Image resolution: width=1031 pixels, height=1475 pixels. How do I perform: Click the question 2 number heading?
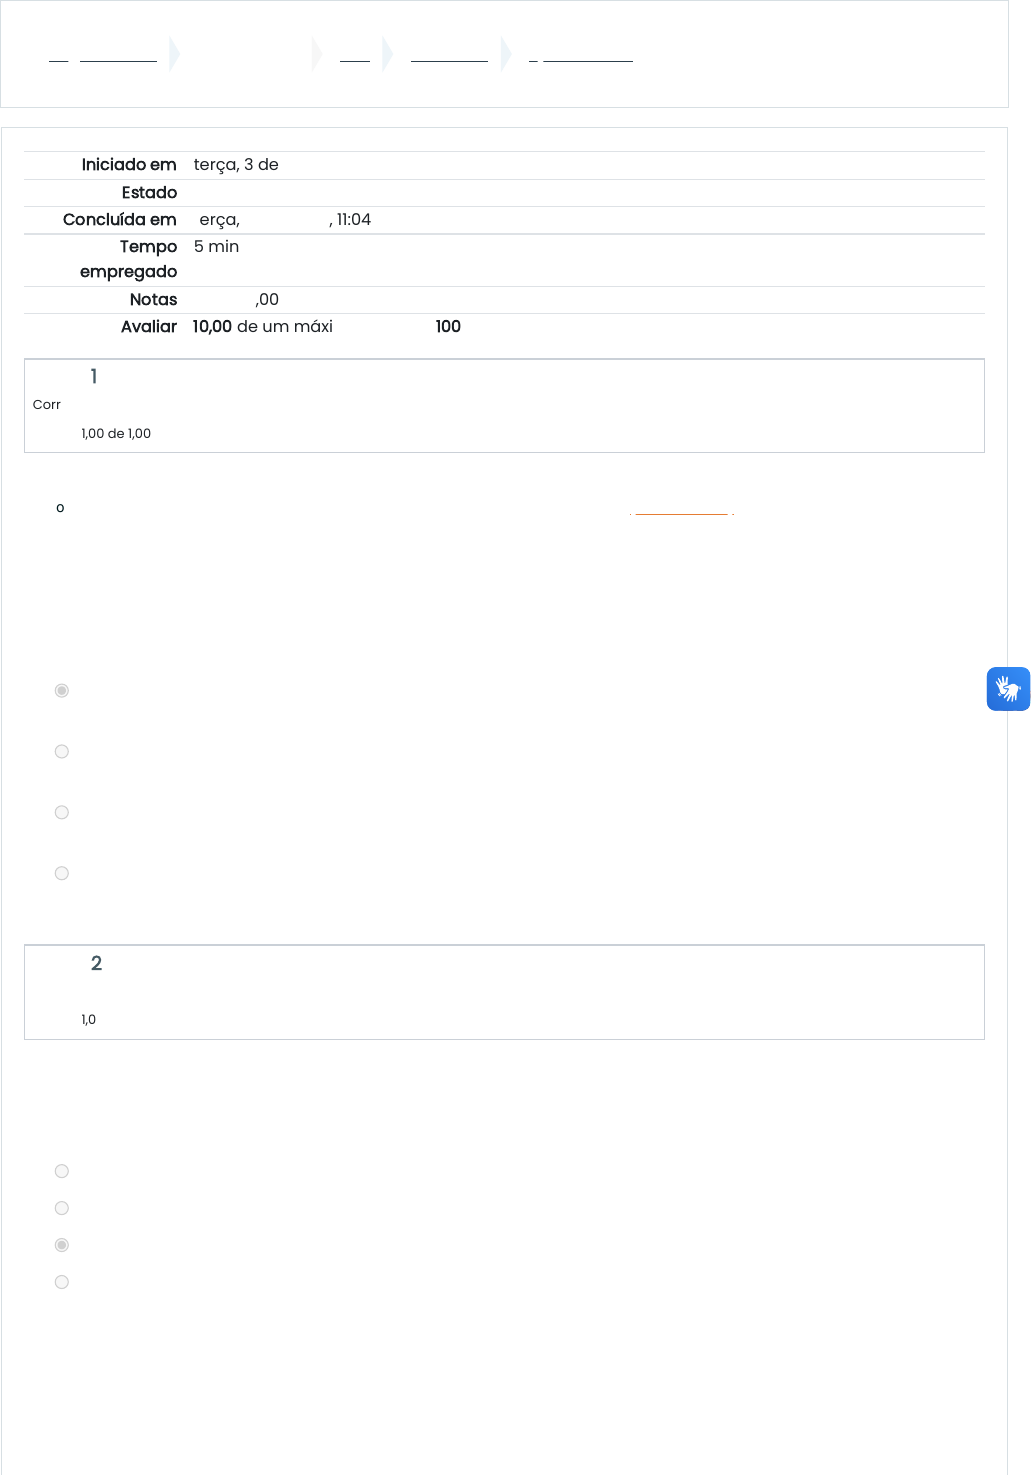pos(96,964)
